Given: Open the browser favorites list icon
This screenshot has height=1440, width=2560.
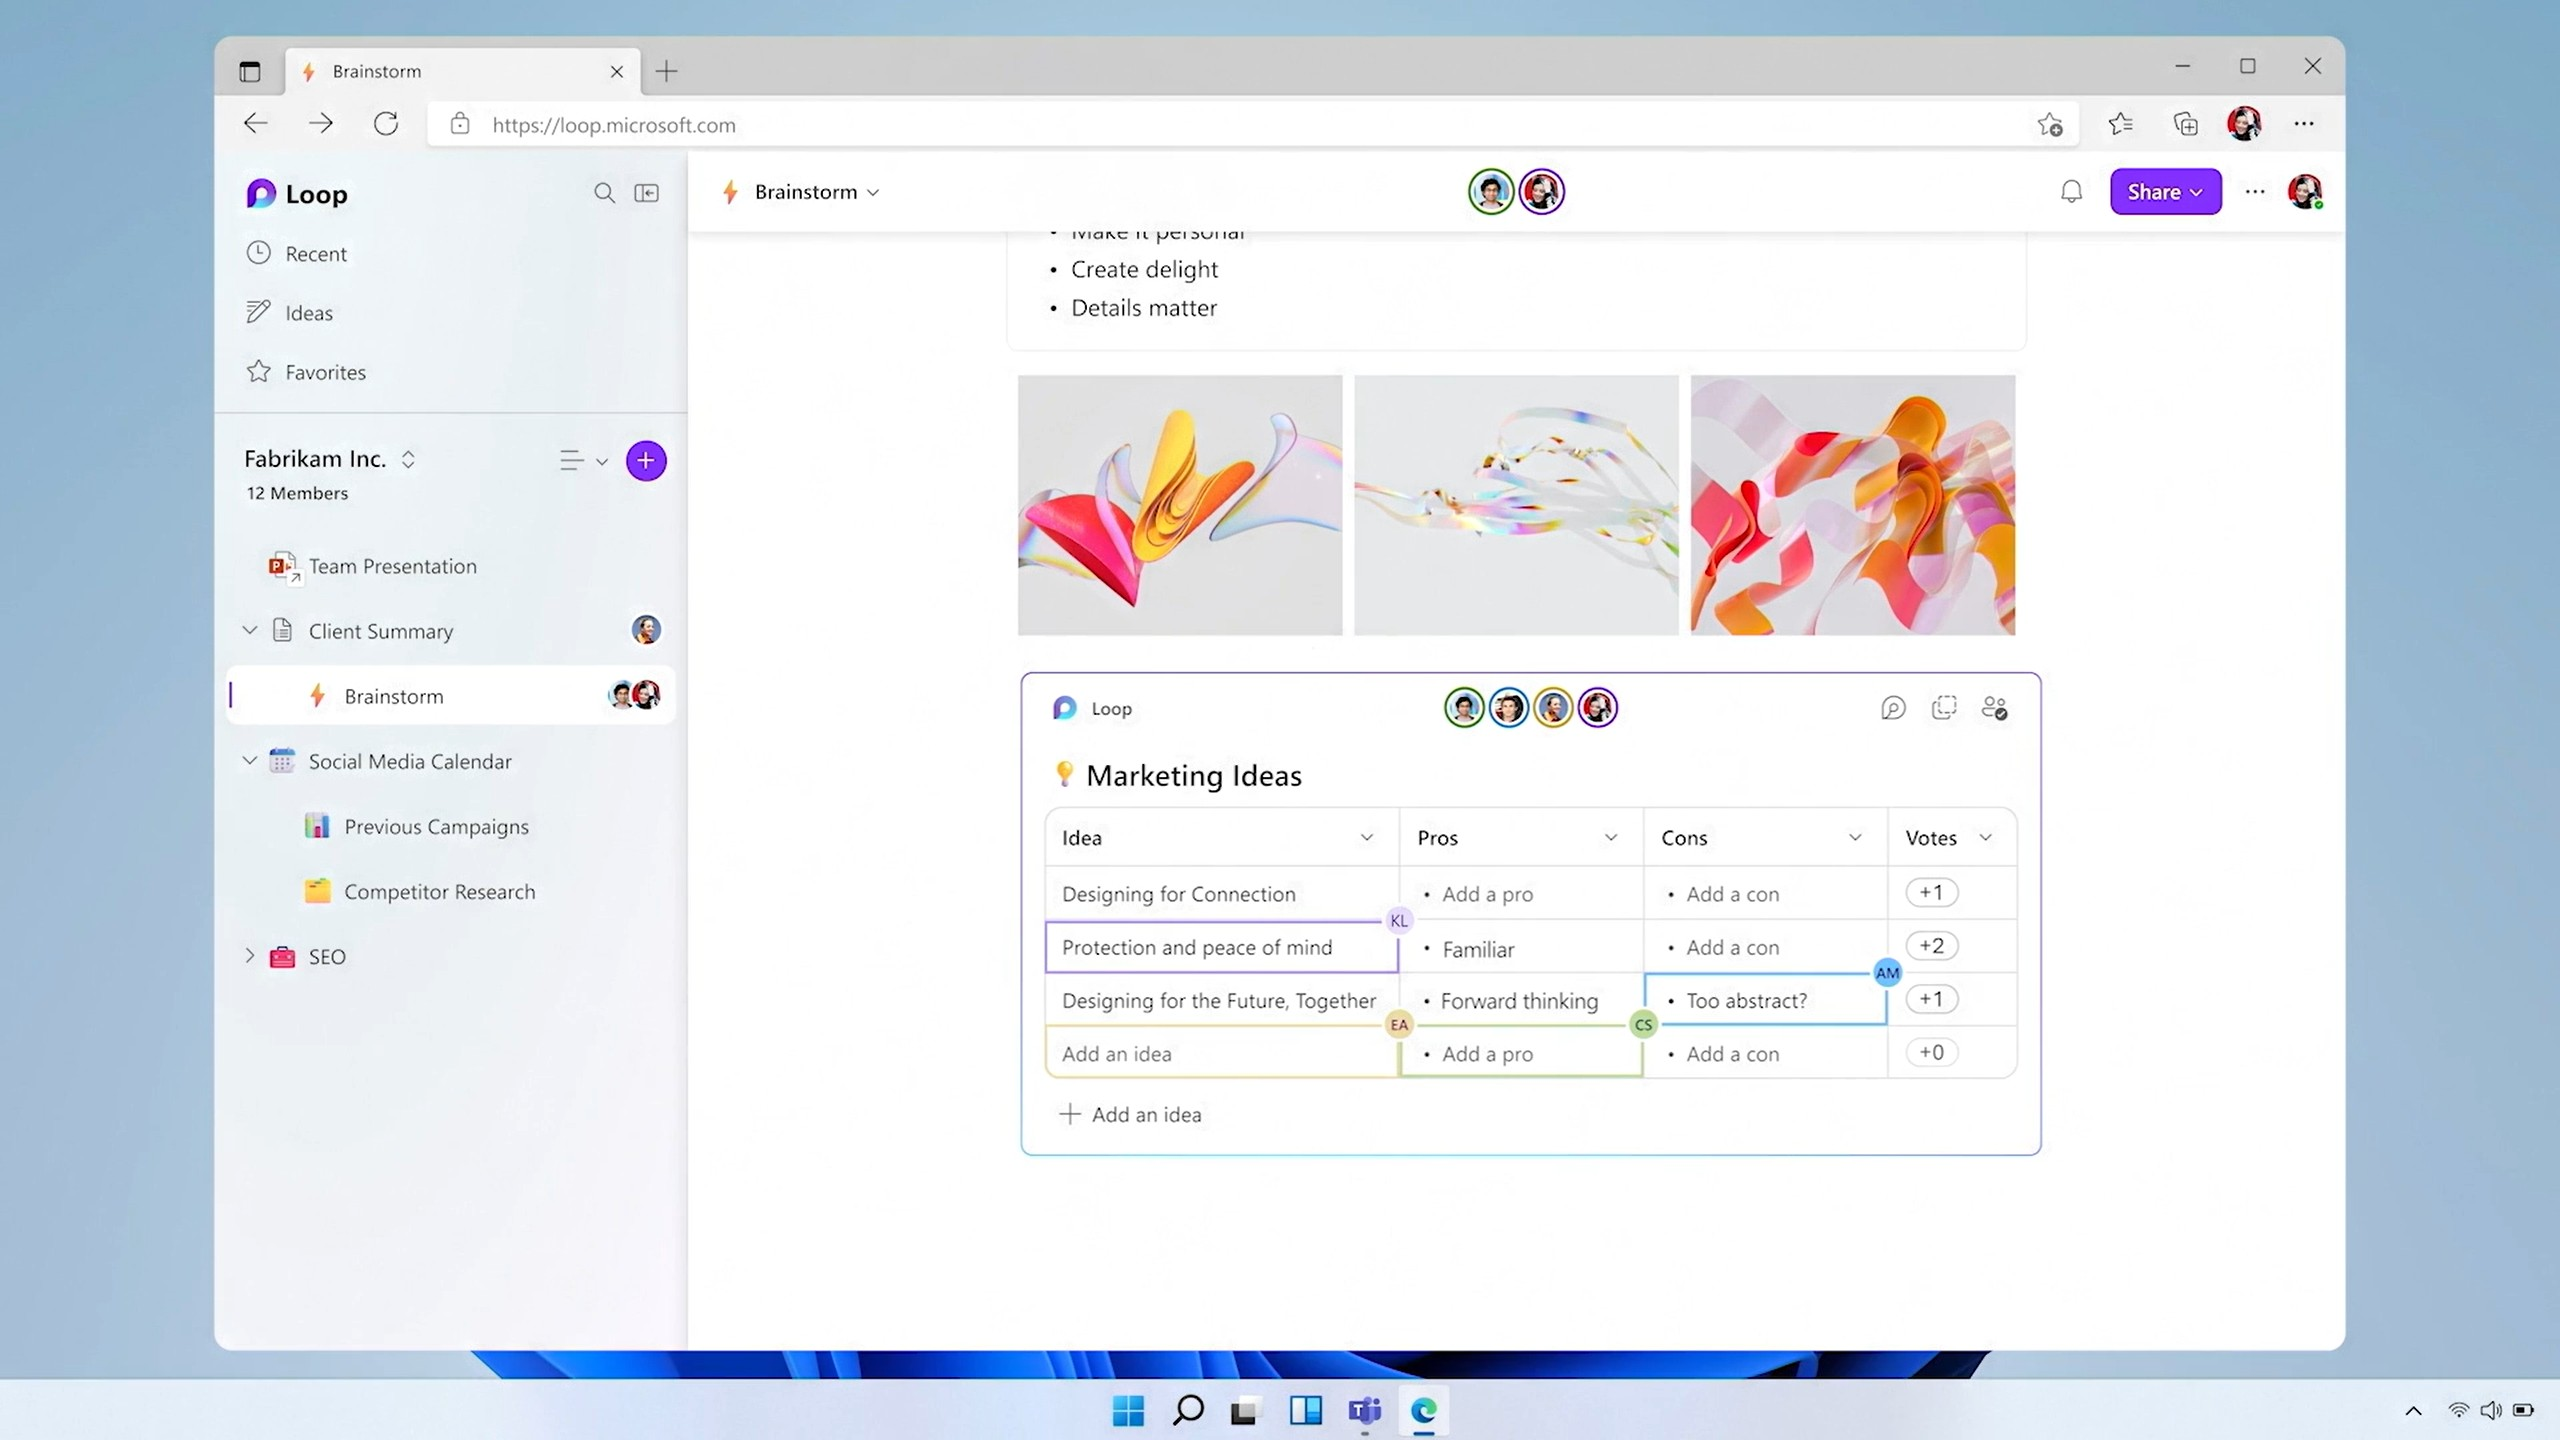Looking at the screenshot, I should pyautogui.click(x=2120, y=124).
